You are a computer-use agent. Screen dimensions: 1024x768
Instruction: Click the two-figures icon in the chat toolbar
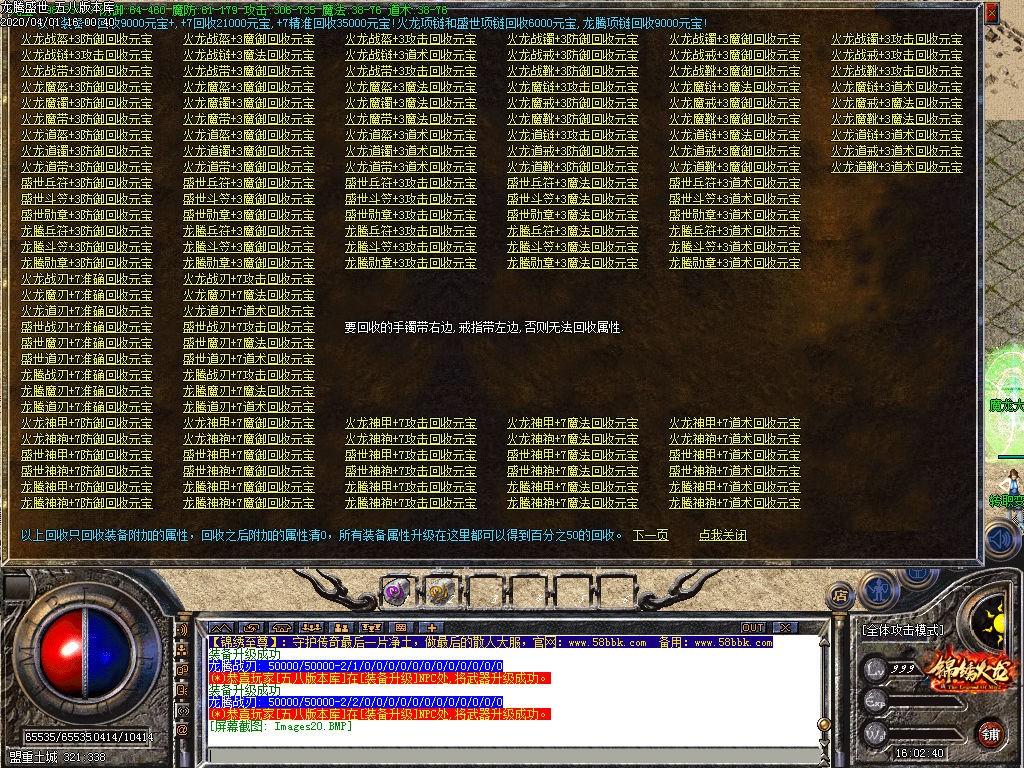(x=342, y=628)
